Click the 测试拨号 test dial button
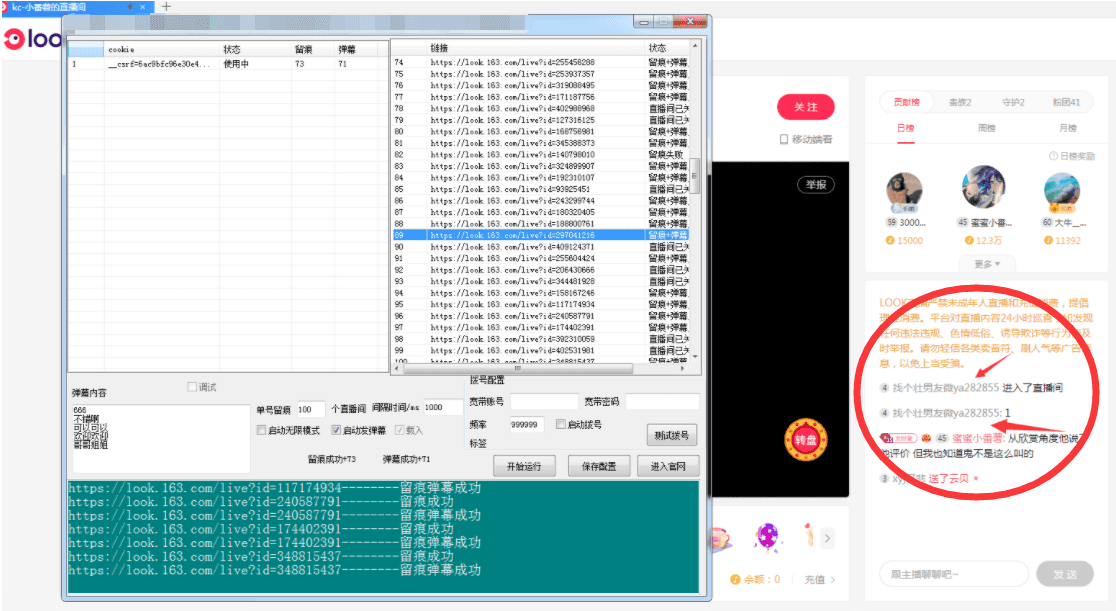Image resolution: width=1116 pixels, height=611 pixels. (671, 435)
